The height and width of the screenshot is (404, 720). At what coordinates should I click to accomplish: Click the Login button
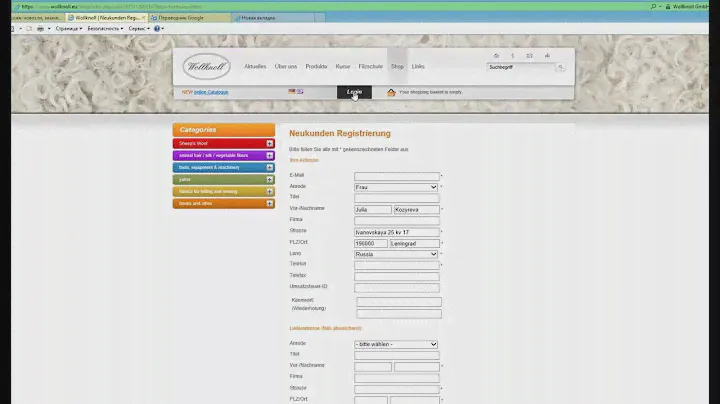coord(354,92)
